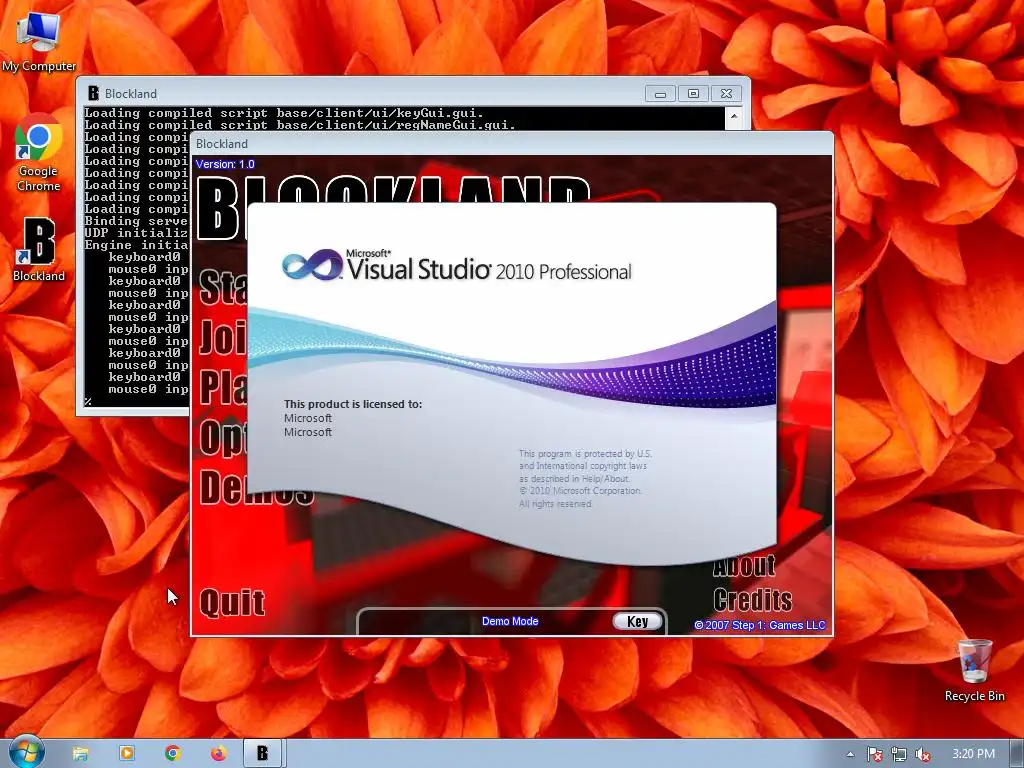This screenshot has width=1024, height=768.
Task: Click the Demo Mode label
Action: (510, 621)
